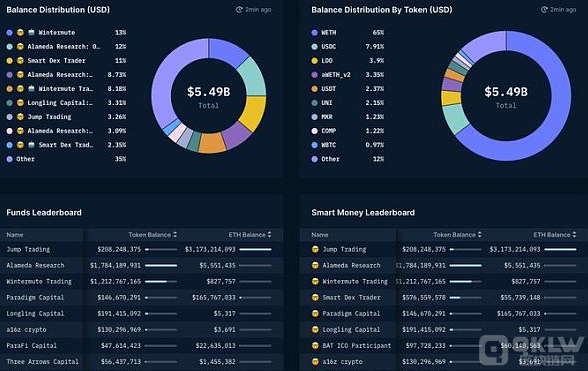The height and width of the screenshot is (371, 588).
Task: Click the emoji icon in the Alameda Research 12% legend row
Action: click(20, 47)
